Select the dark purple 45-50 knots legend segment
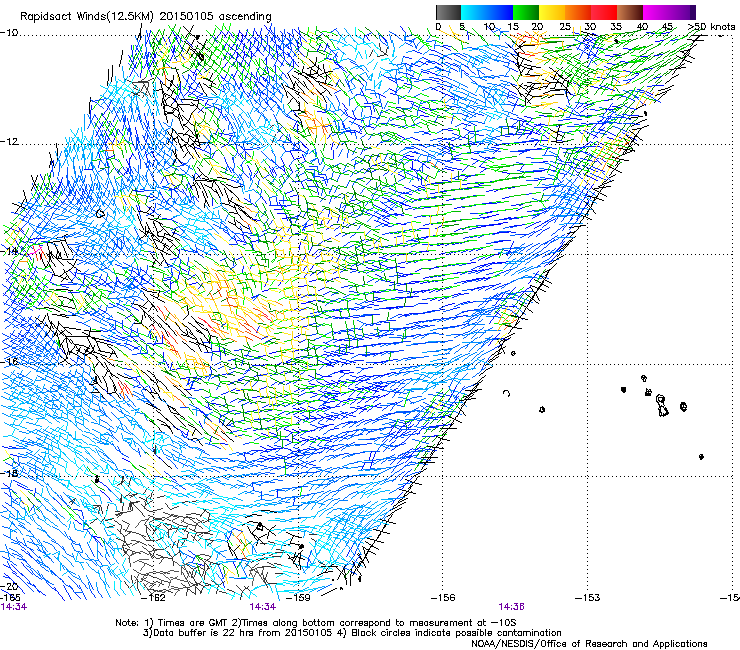The height and width of the screenshot is (650, 740). tap(682, 12)
